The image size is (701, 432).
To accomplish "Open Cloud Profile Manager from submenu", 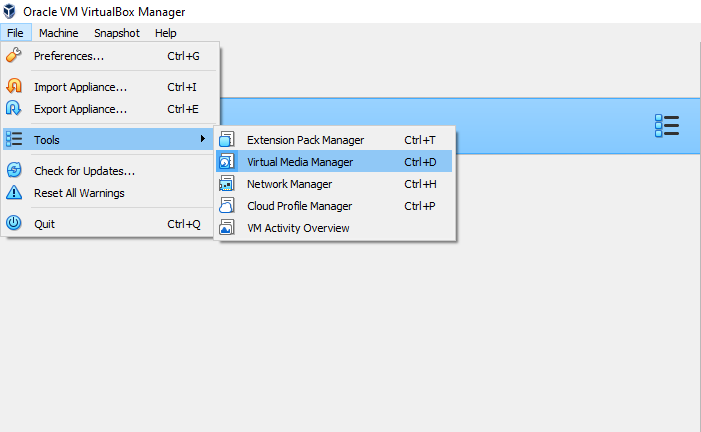I will pyautogui.click(x=334, y=205).
